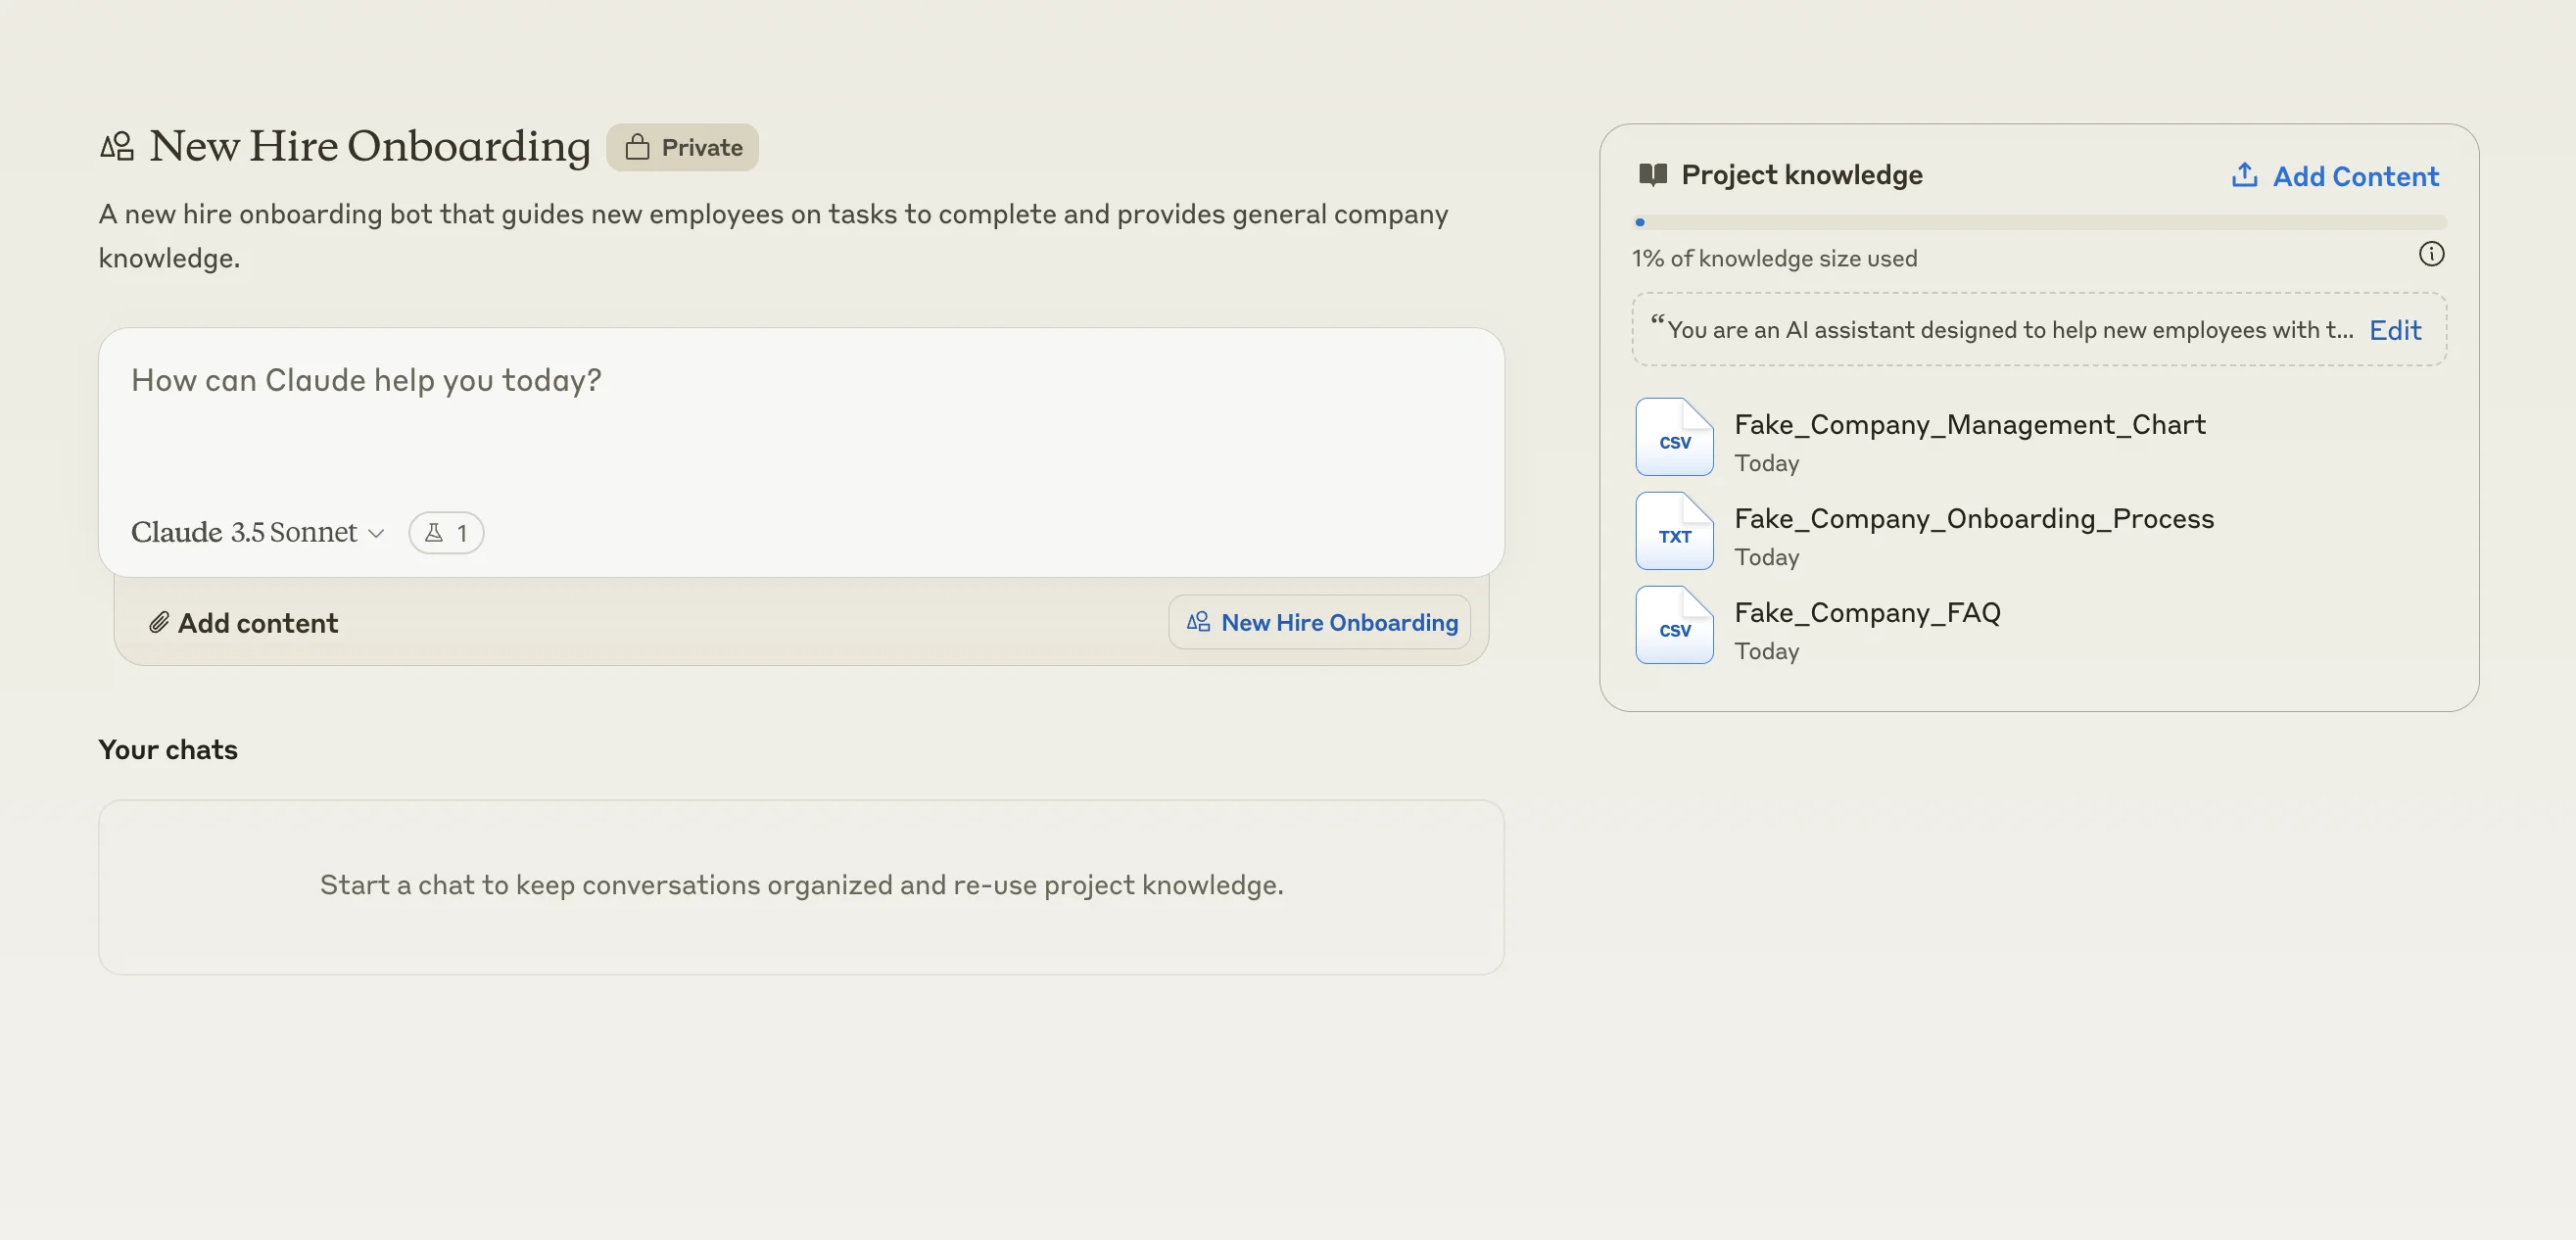Open the Fake_Company_FAQ CSV file icon

point(1674,625)
